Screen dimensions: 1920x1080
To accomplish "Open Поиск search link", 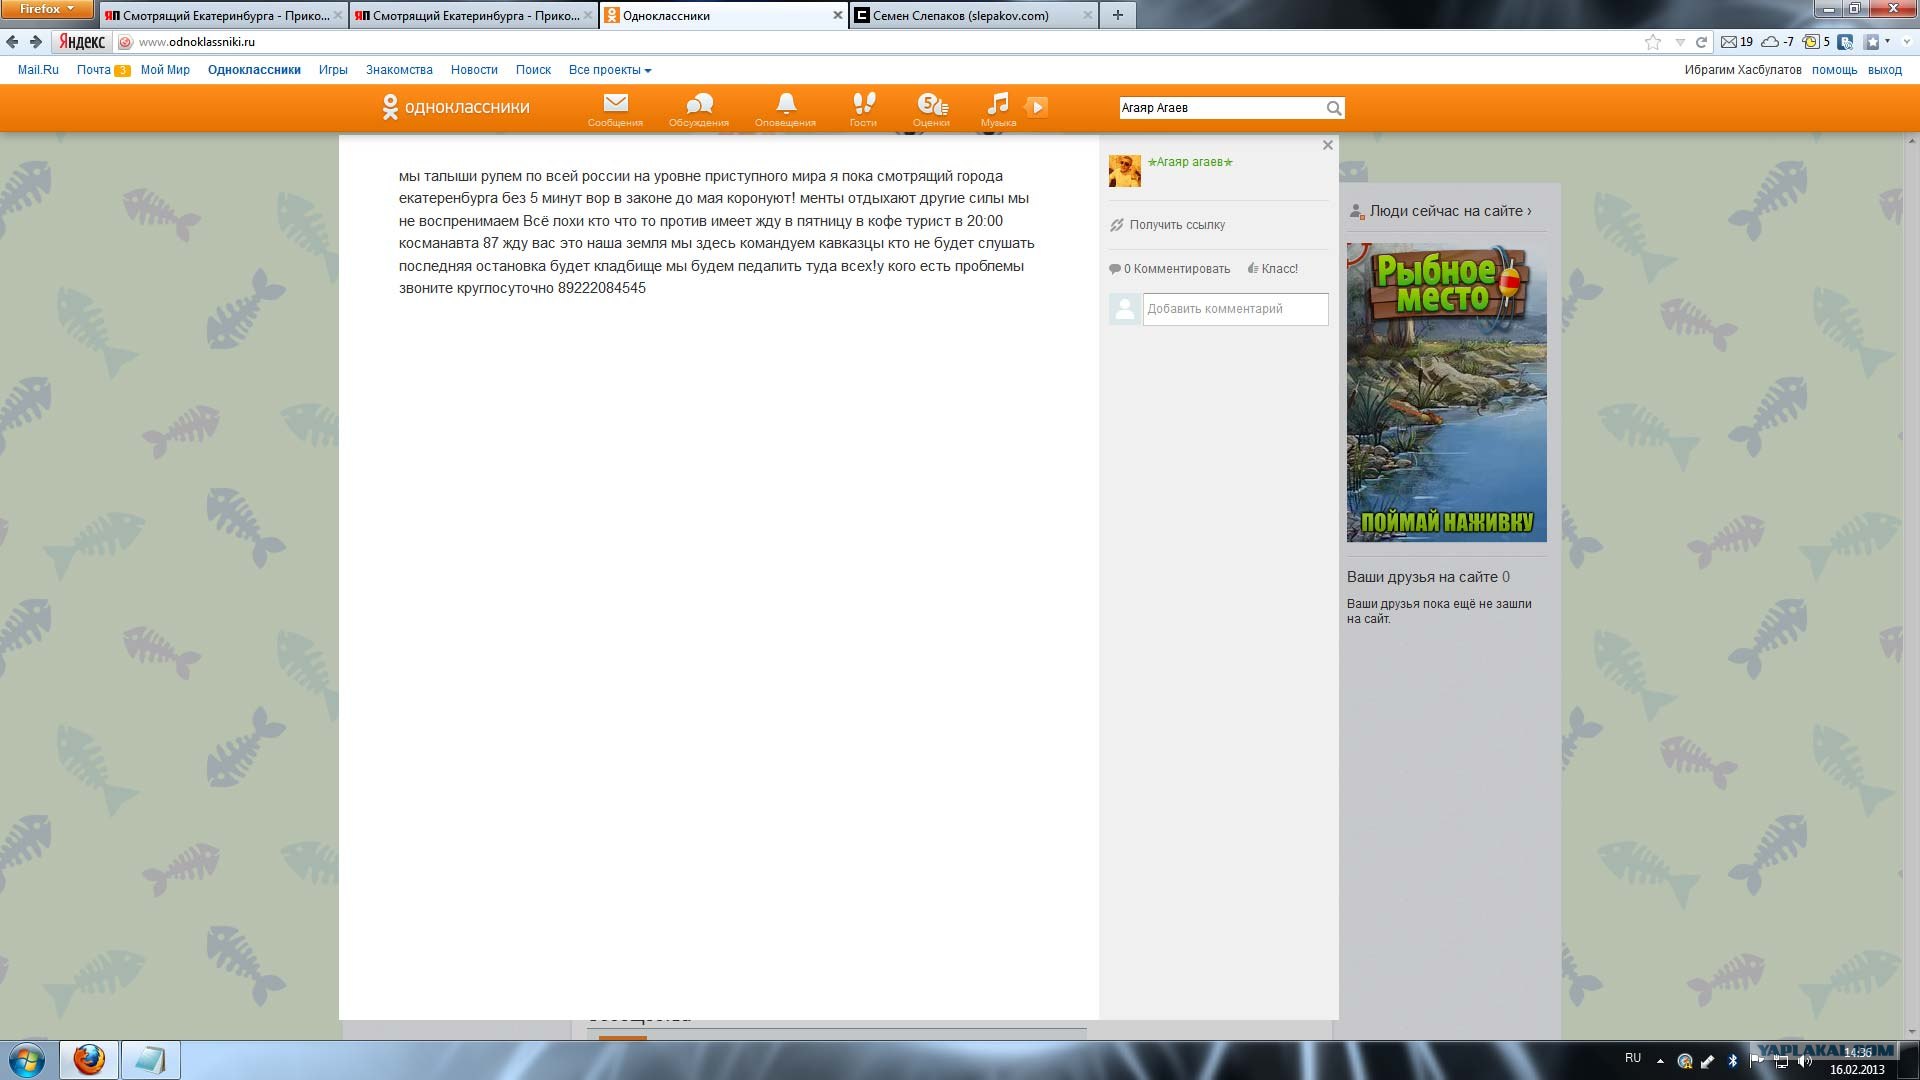I will pos(533,70).
